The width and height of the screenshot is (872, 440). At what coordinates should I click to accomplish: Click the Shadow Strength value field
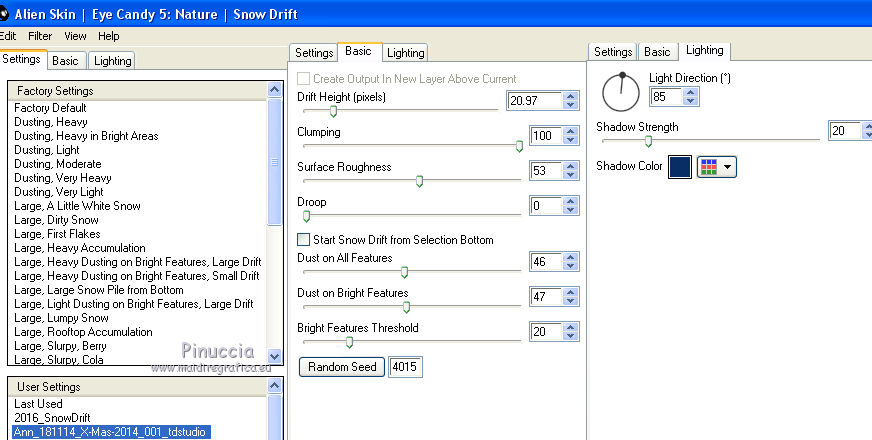click(845, 131)
